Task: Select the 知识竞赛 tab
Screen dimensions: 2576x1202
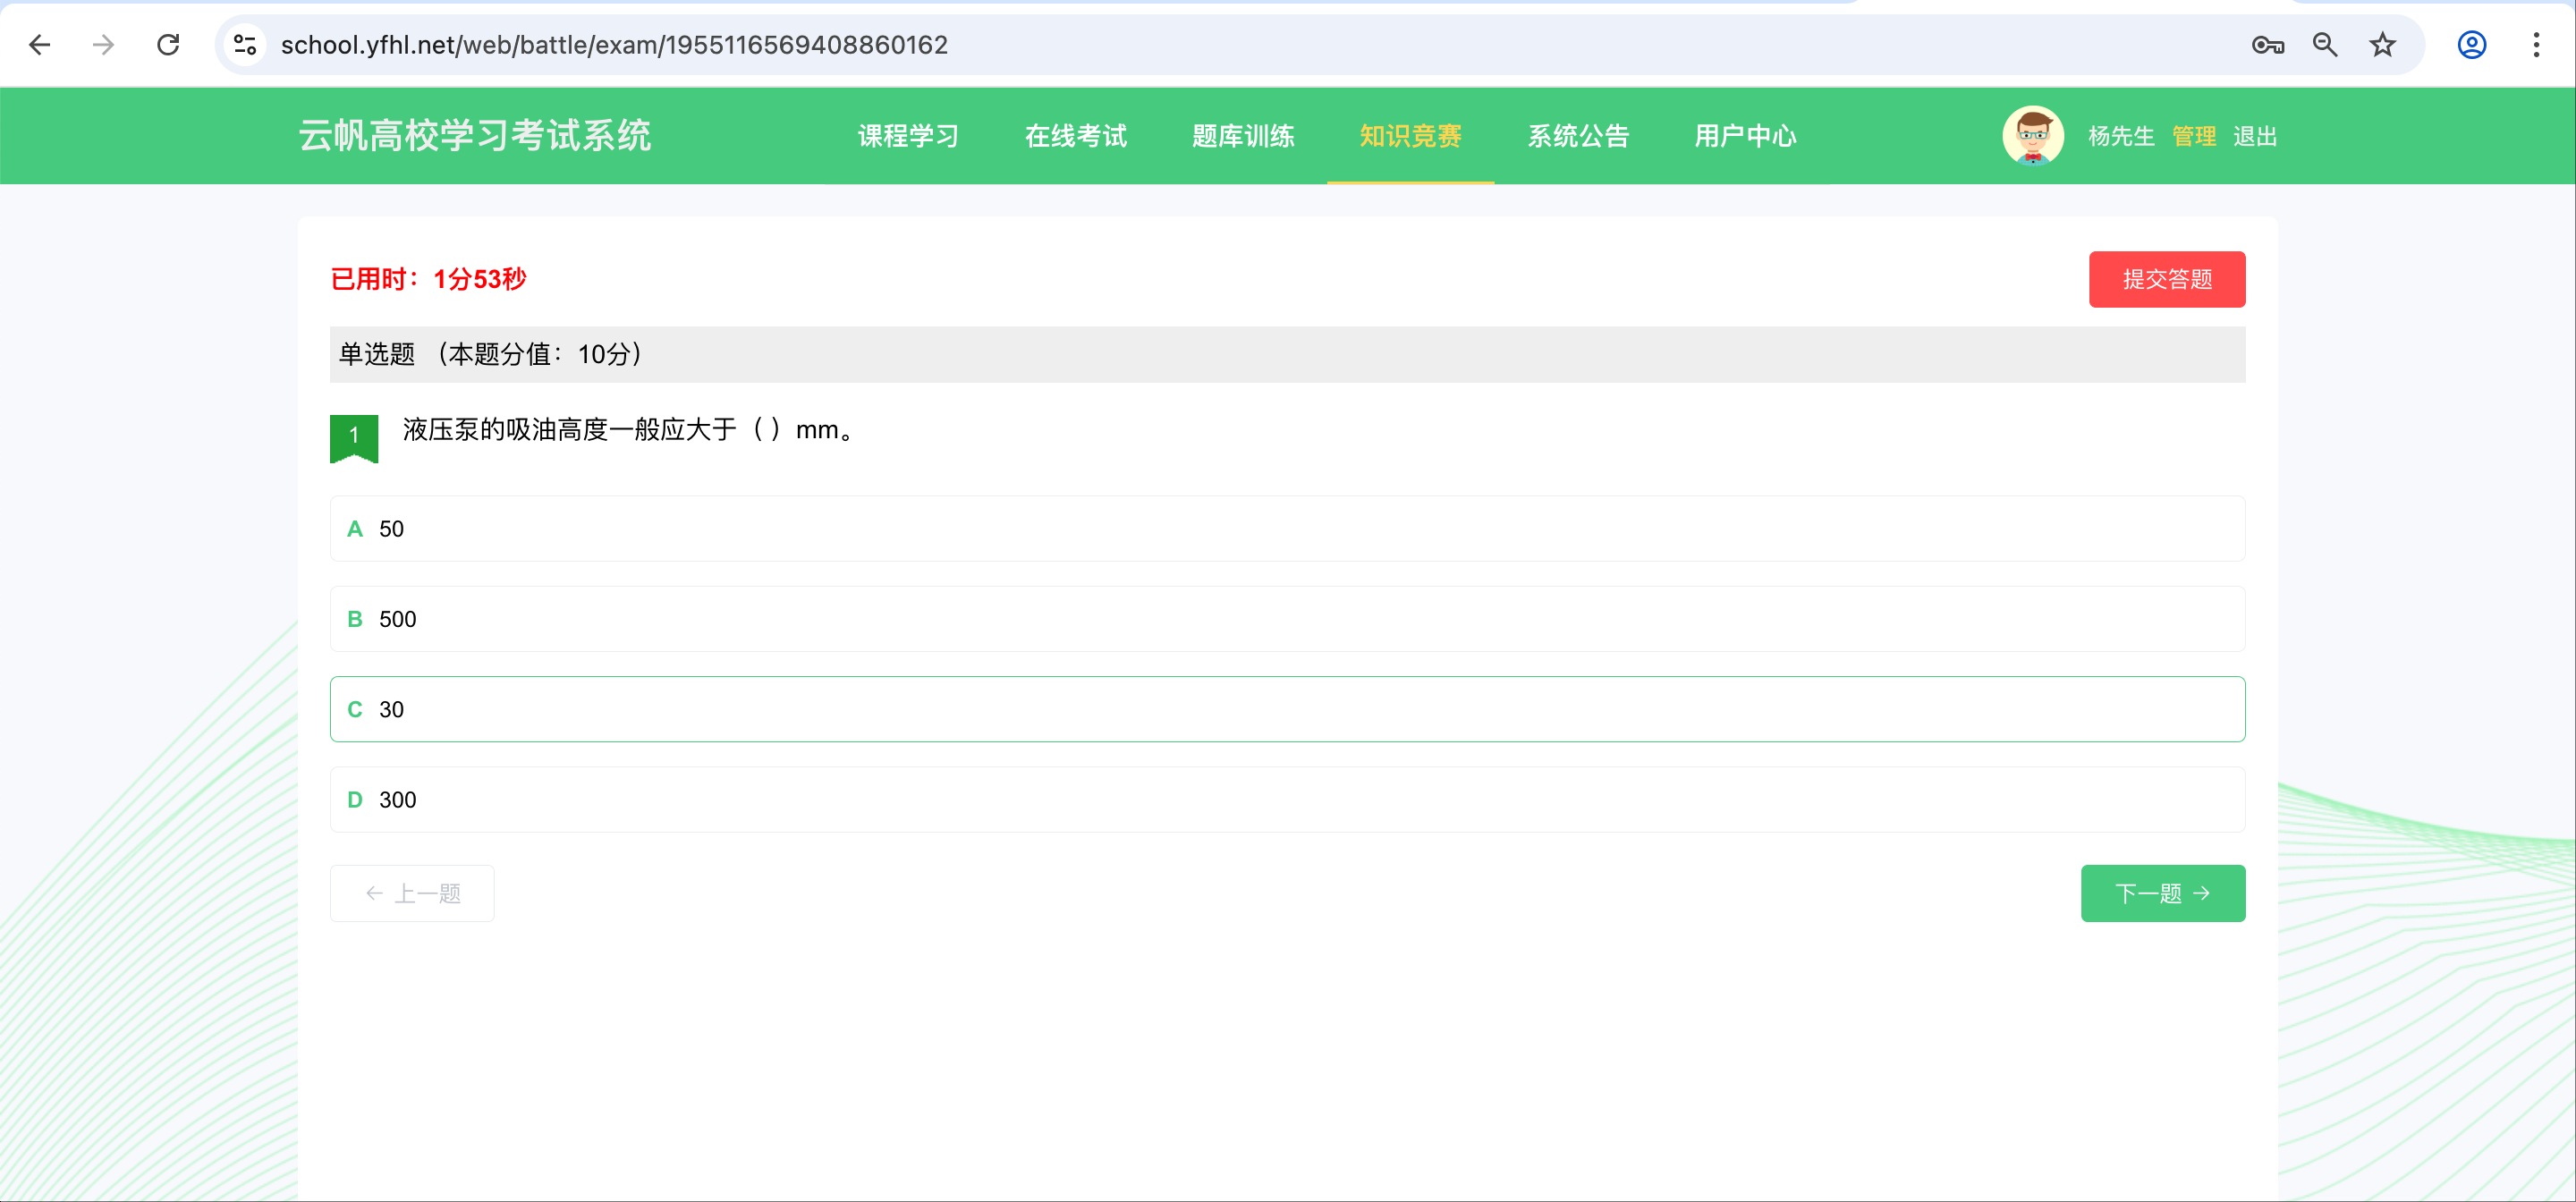Action: (x=1410, y=136)
